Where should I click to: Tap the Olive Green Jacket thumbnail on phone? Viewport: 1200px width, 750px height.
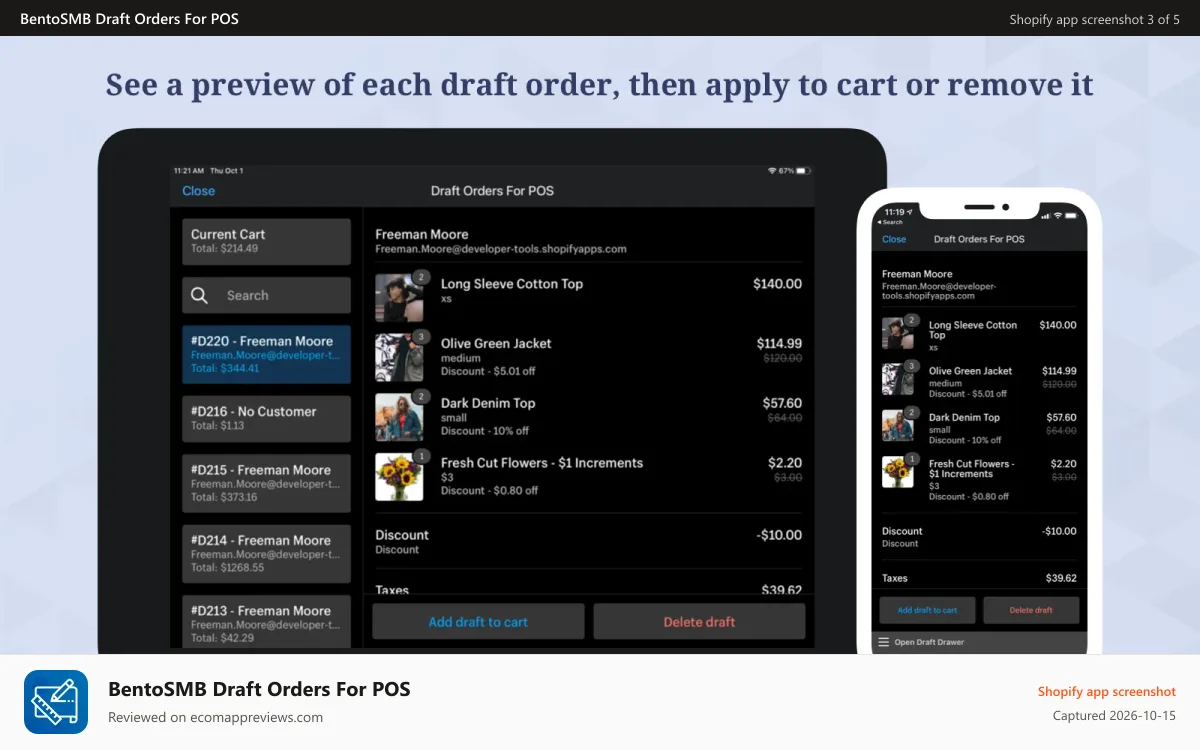(x=898, y=379)
